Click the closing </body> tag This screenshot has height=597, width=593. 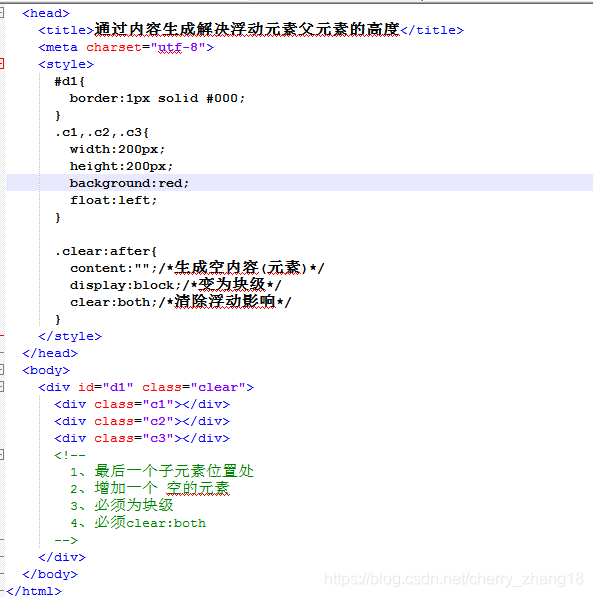[x=50, y=574]
